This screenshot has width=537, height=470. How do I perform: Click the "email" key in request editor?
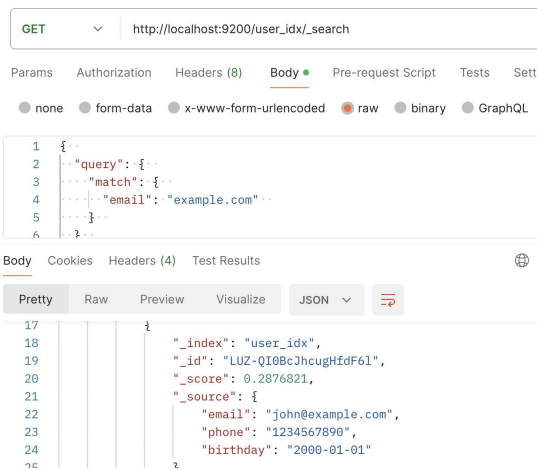click(x=127, y=200)
